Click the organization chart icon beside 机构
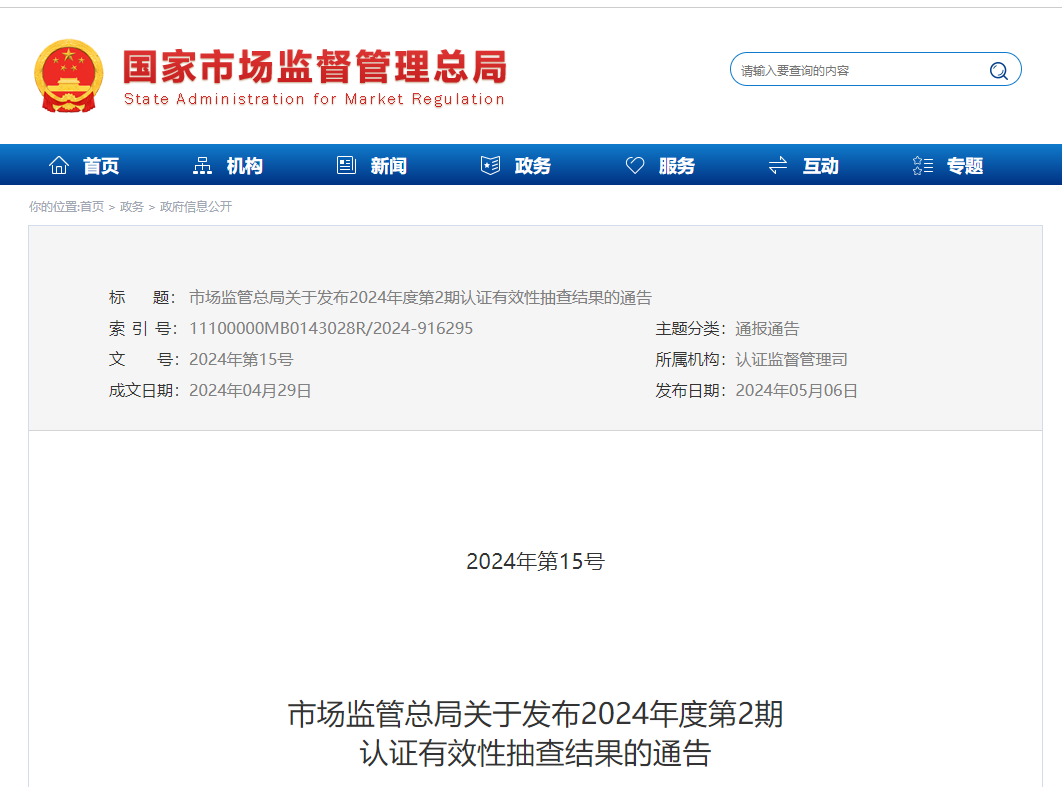 click(x=201, y=164)
